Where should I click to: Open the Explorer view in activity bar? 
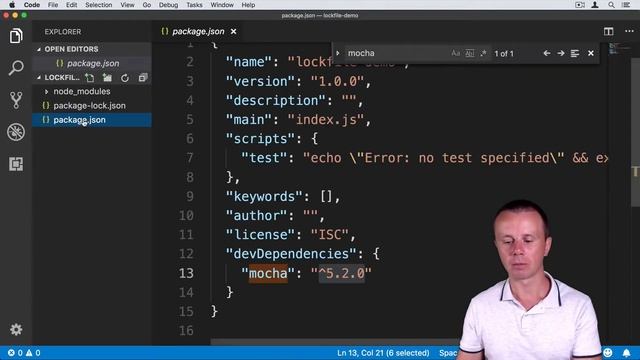(x=16, y=36)
